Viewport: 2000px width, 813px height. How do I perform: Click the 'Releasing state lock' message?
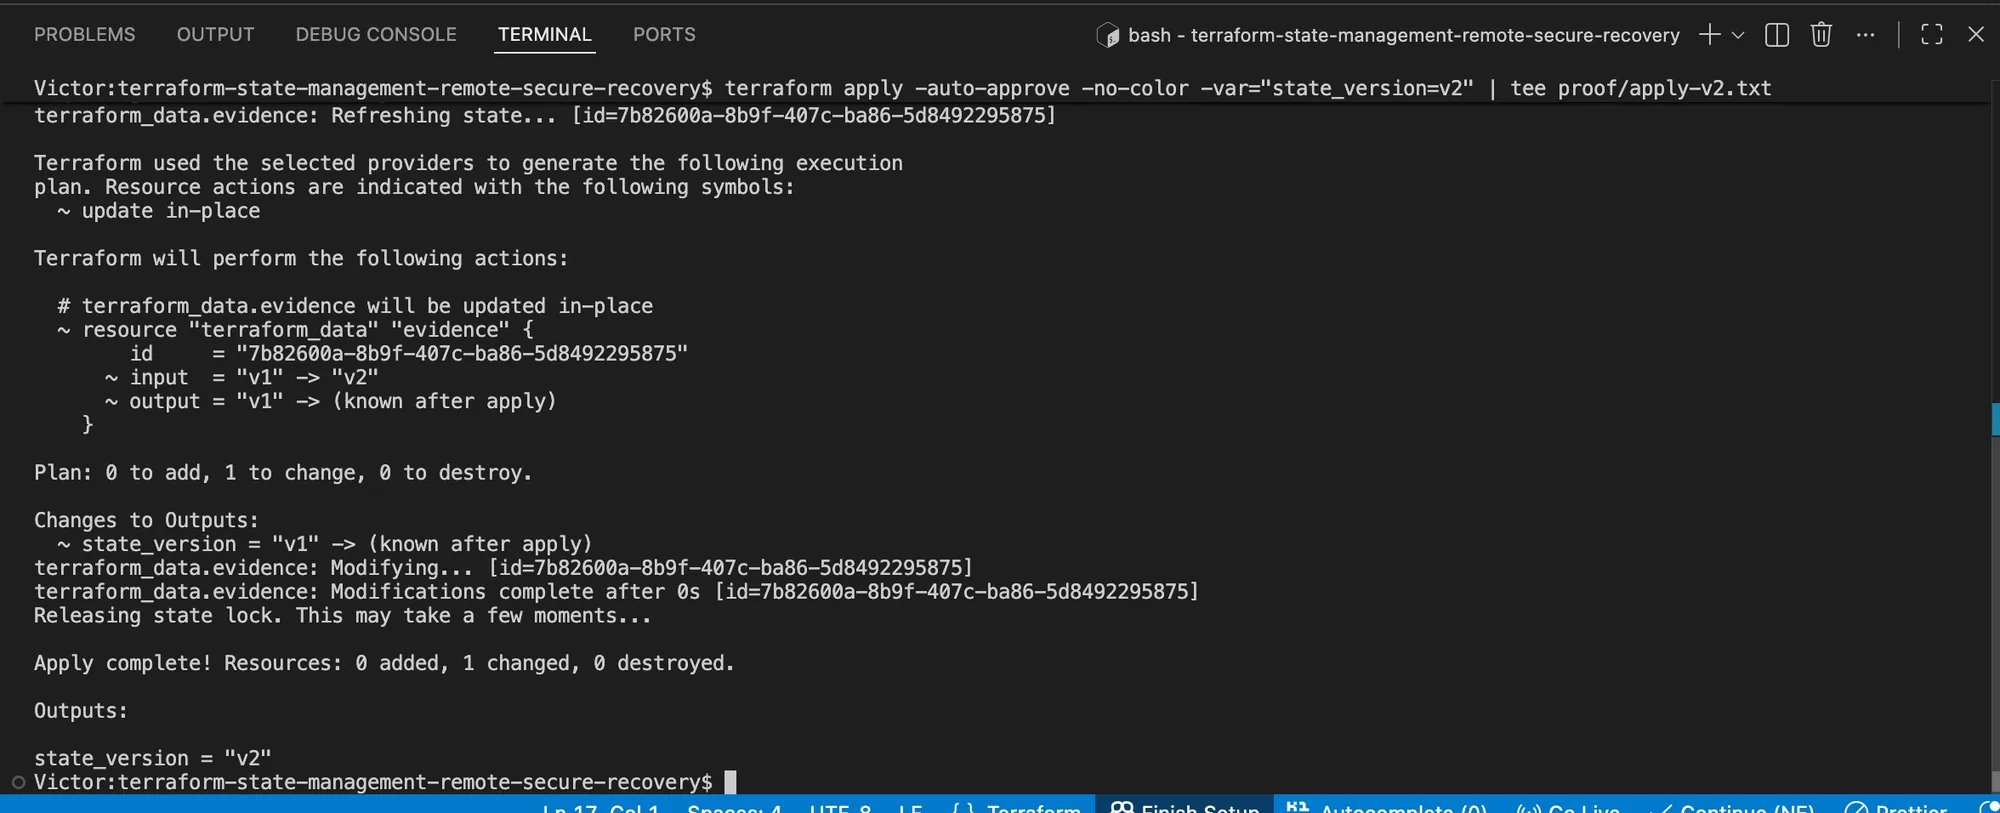(x=342, y=616)
